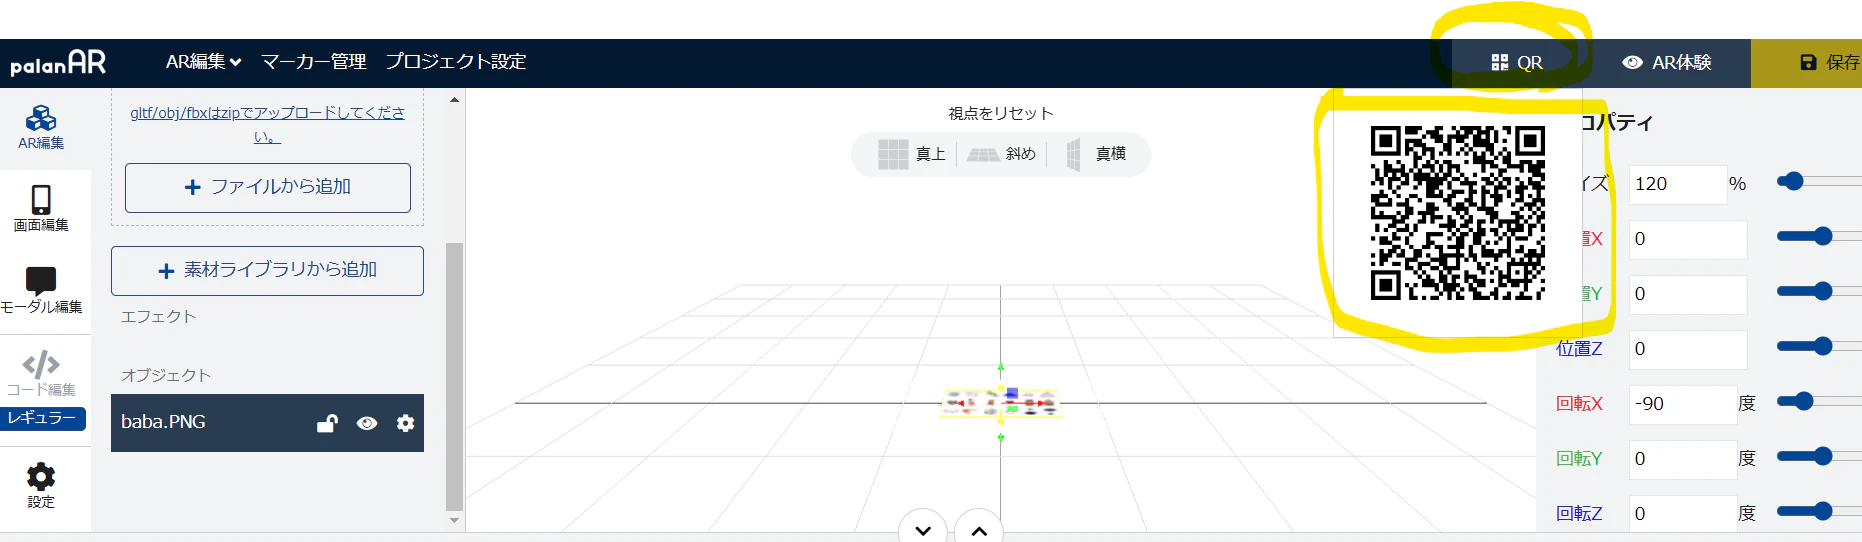The height and width of the screenshot is (542, 1862).
Task: Click the size slider
Action: 1819,181
